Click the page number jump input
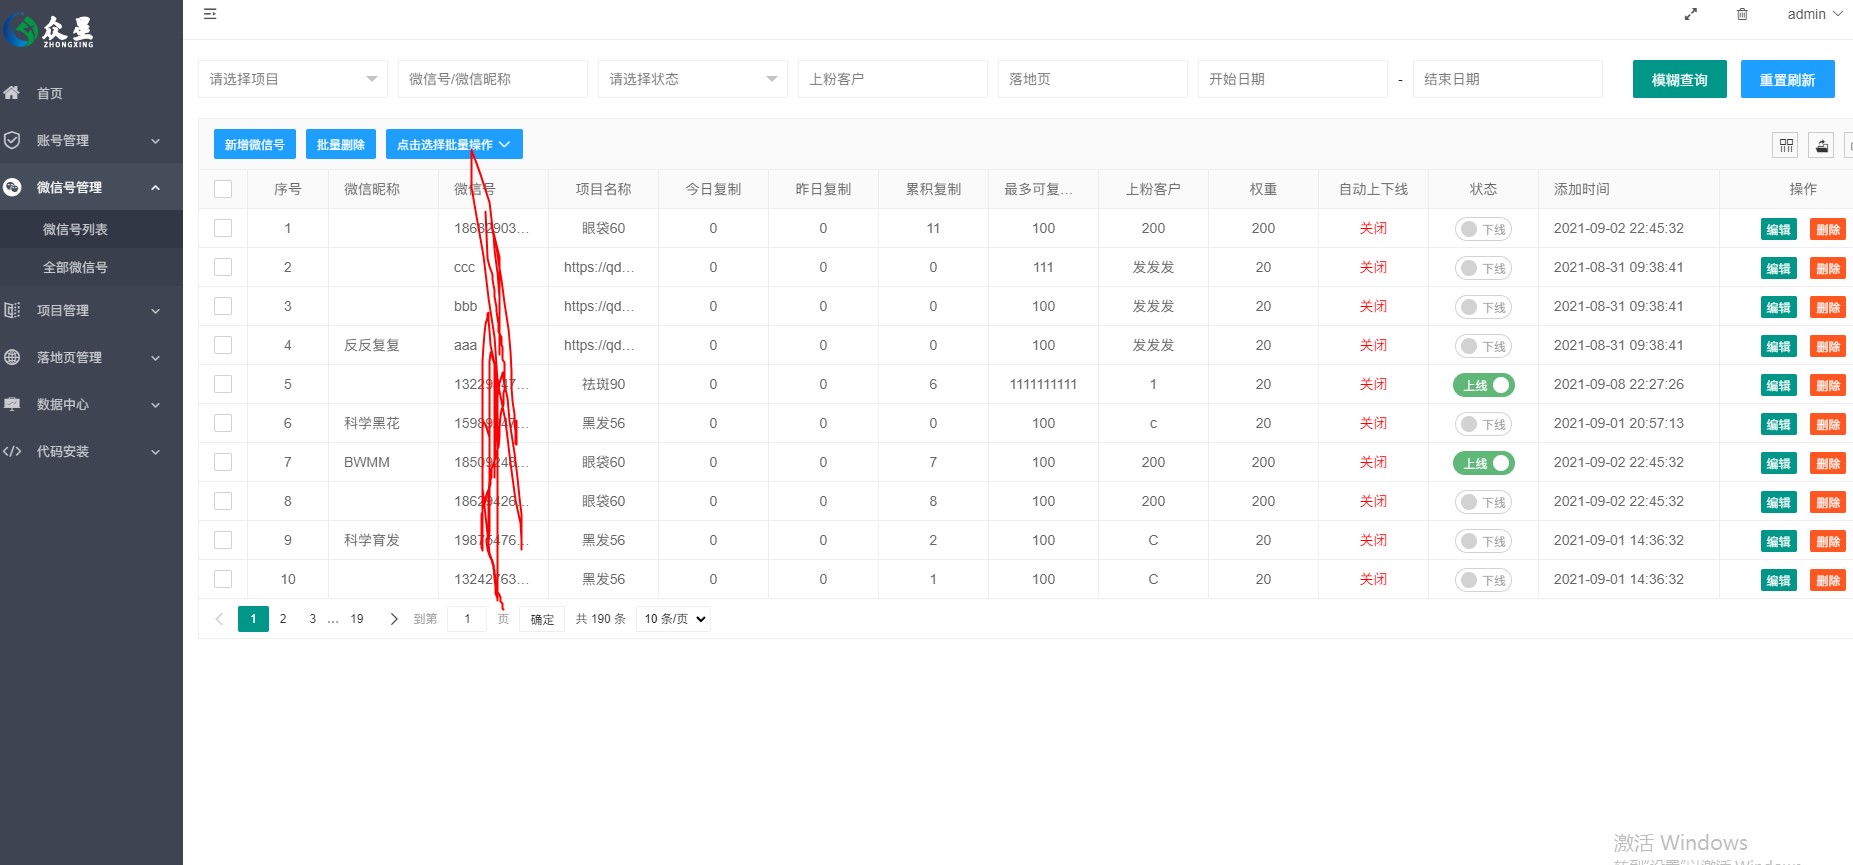1853x865 pixels. click(x=467, y=619)
